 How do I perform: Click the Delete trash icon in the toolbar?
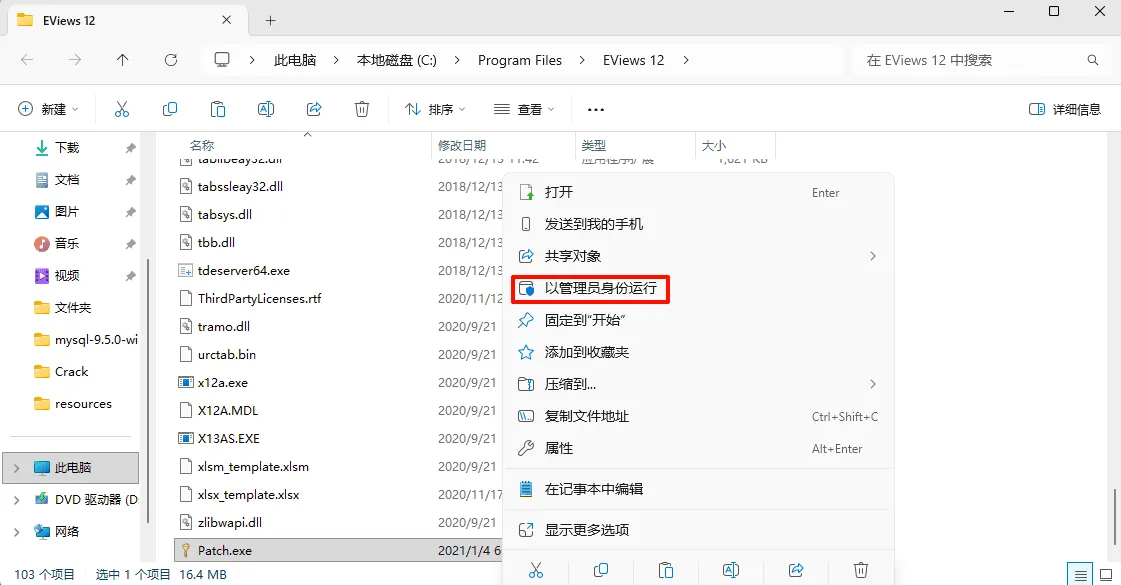point(362,109)
